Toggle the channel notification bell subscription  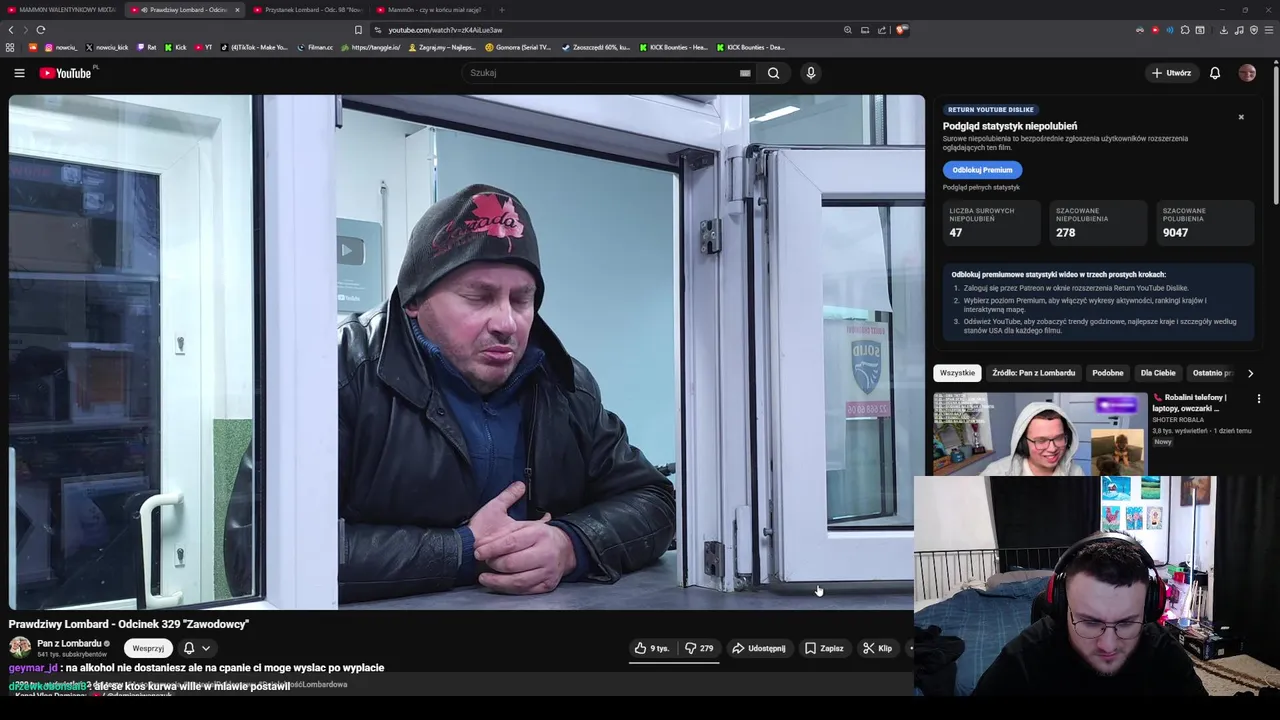188,648
